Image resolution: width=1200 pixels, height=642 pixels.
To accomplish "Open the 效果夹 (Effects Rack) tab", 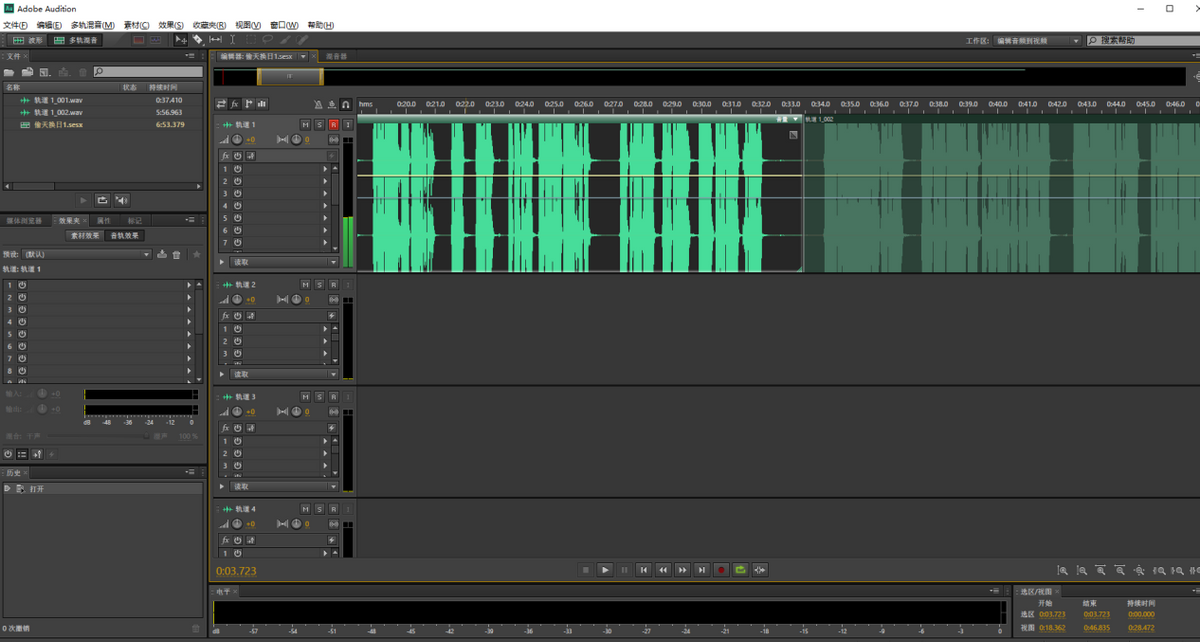I will (x=72, y=220).
